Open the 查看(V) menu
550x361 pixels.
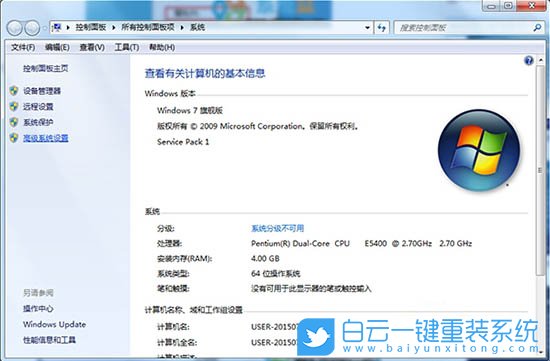pyautogui.click(x=92, y=47)
